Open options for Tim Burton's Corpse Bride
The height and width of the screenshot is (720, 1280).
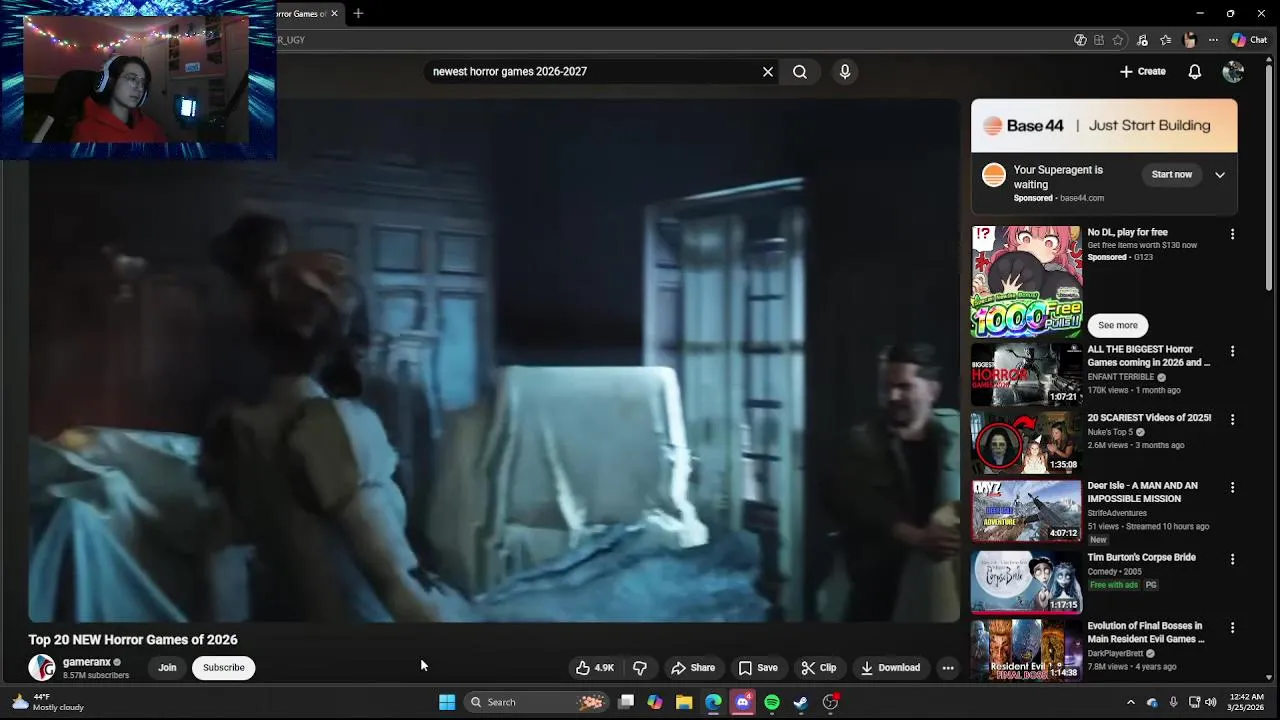coord(1232,559)
